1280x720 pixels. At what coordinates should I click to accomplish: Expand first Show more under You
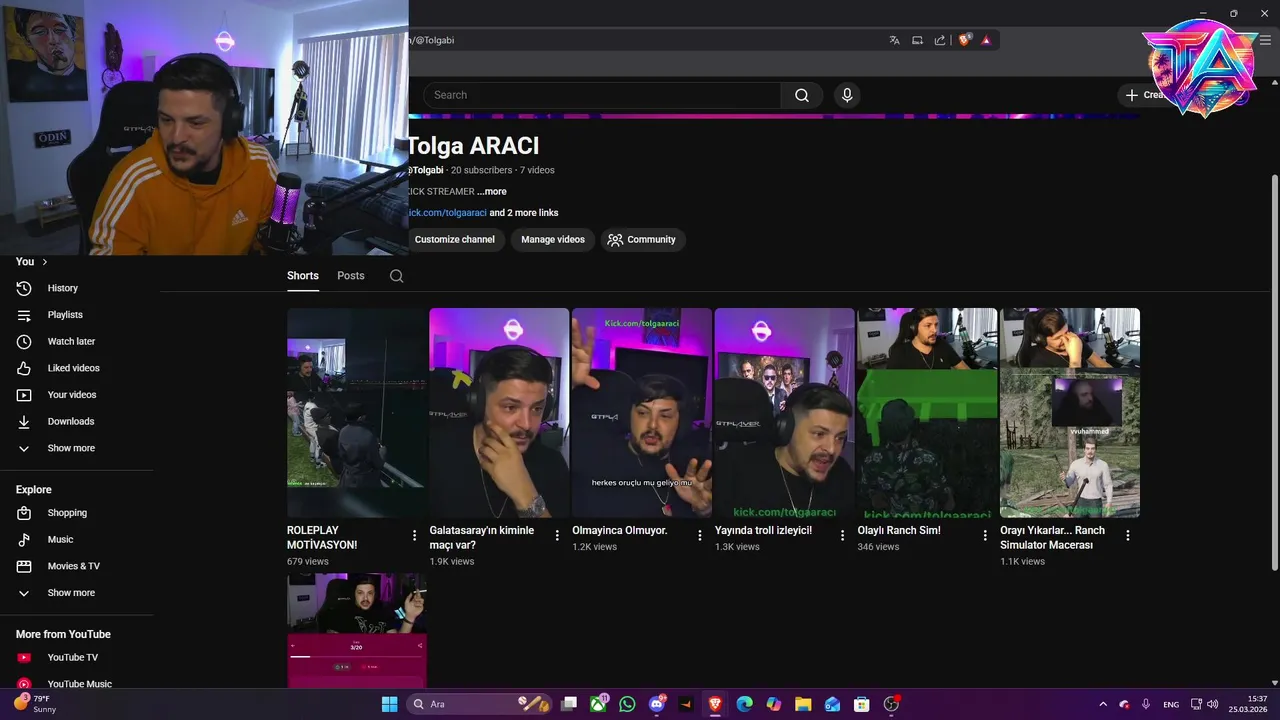point(71,449)
